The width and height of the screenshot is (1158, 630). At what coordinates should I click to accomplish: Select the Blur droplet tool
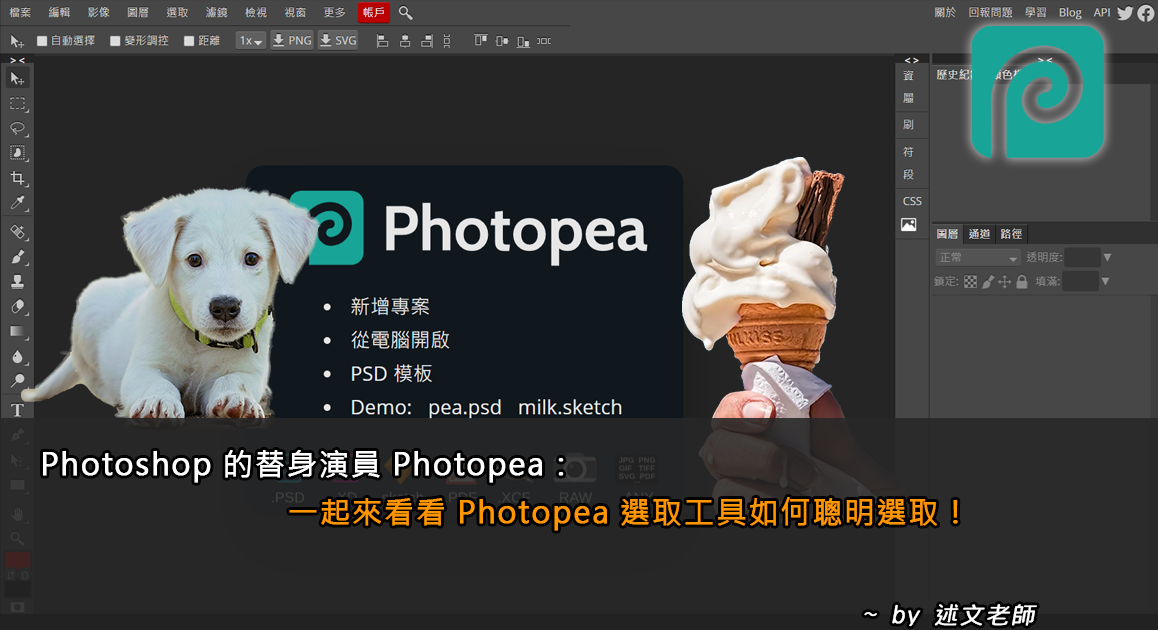point(17,357)
